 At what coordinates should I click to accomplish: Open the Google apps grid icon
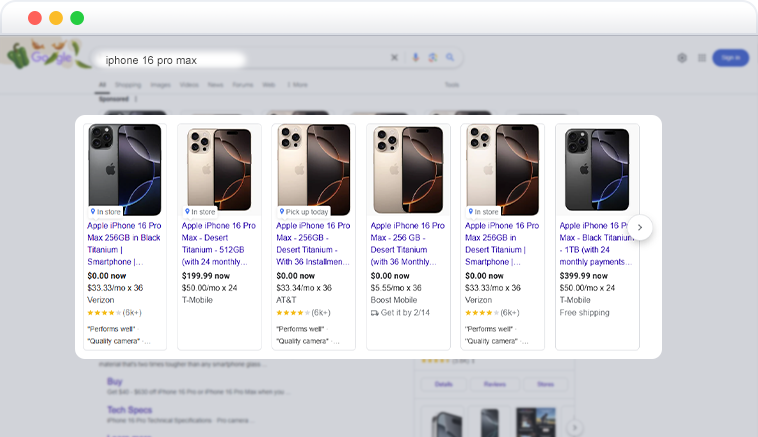702,58
